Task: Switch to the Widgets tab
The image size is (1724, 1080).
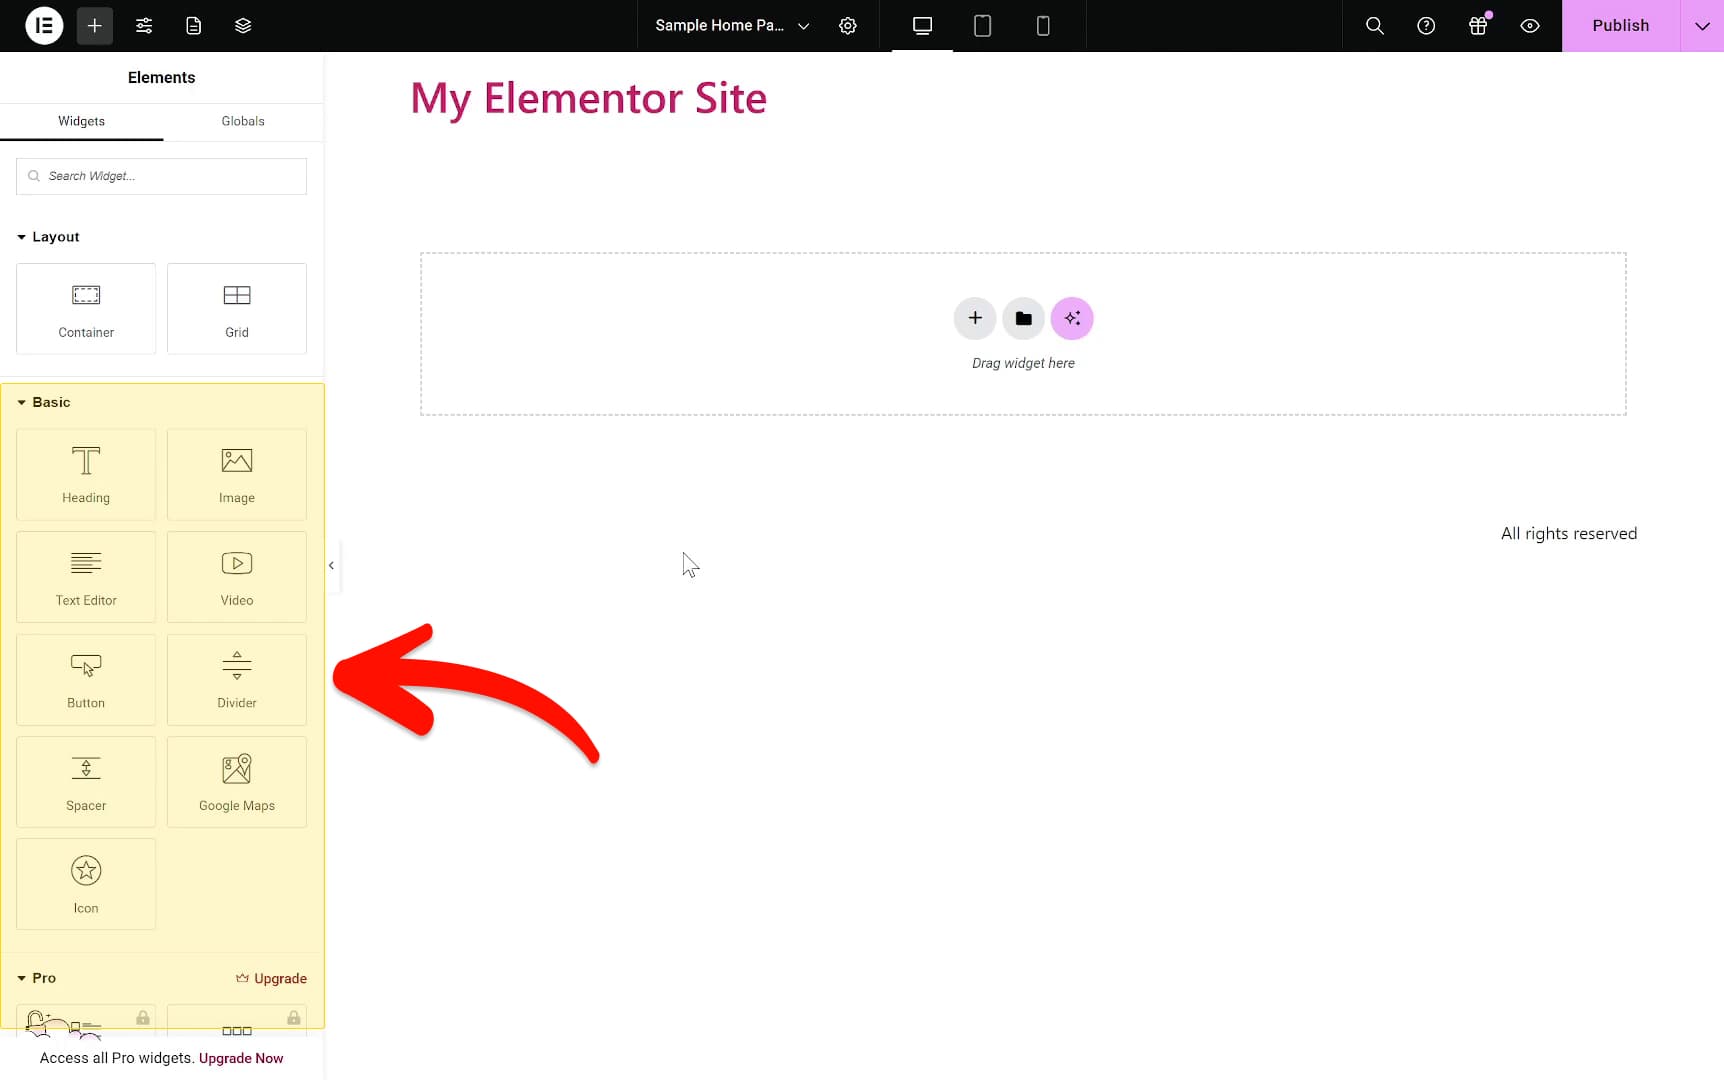Action: point(81,121)
